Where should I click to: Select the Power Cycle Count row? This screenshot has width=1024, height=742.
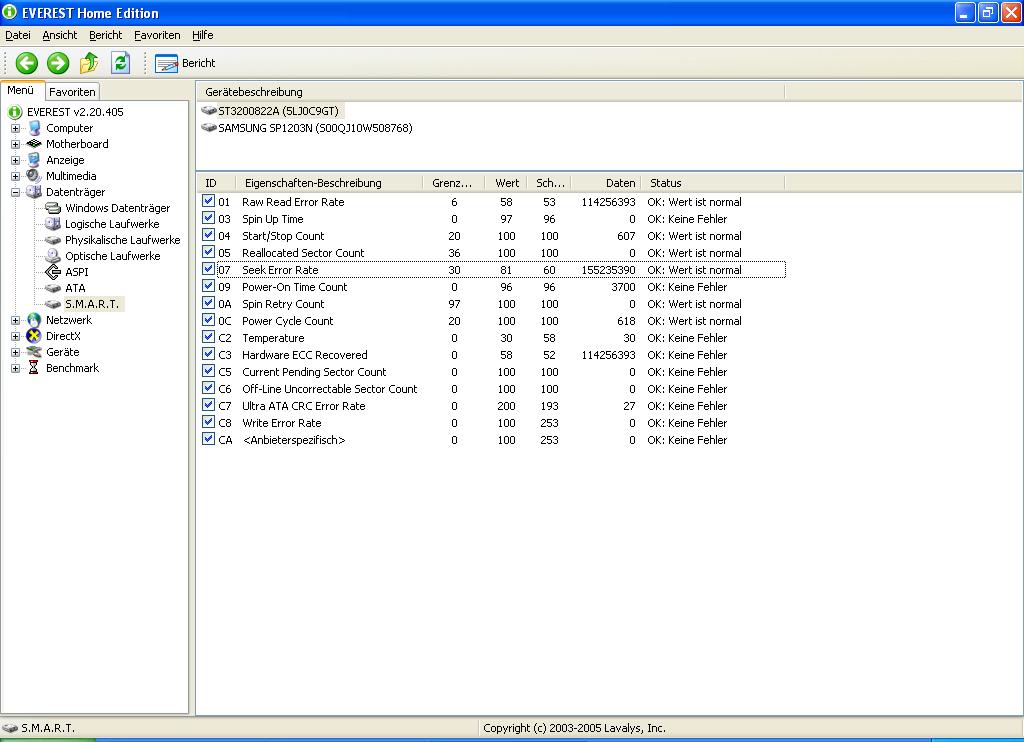pyautogui.click(x=493, y=321)
